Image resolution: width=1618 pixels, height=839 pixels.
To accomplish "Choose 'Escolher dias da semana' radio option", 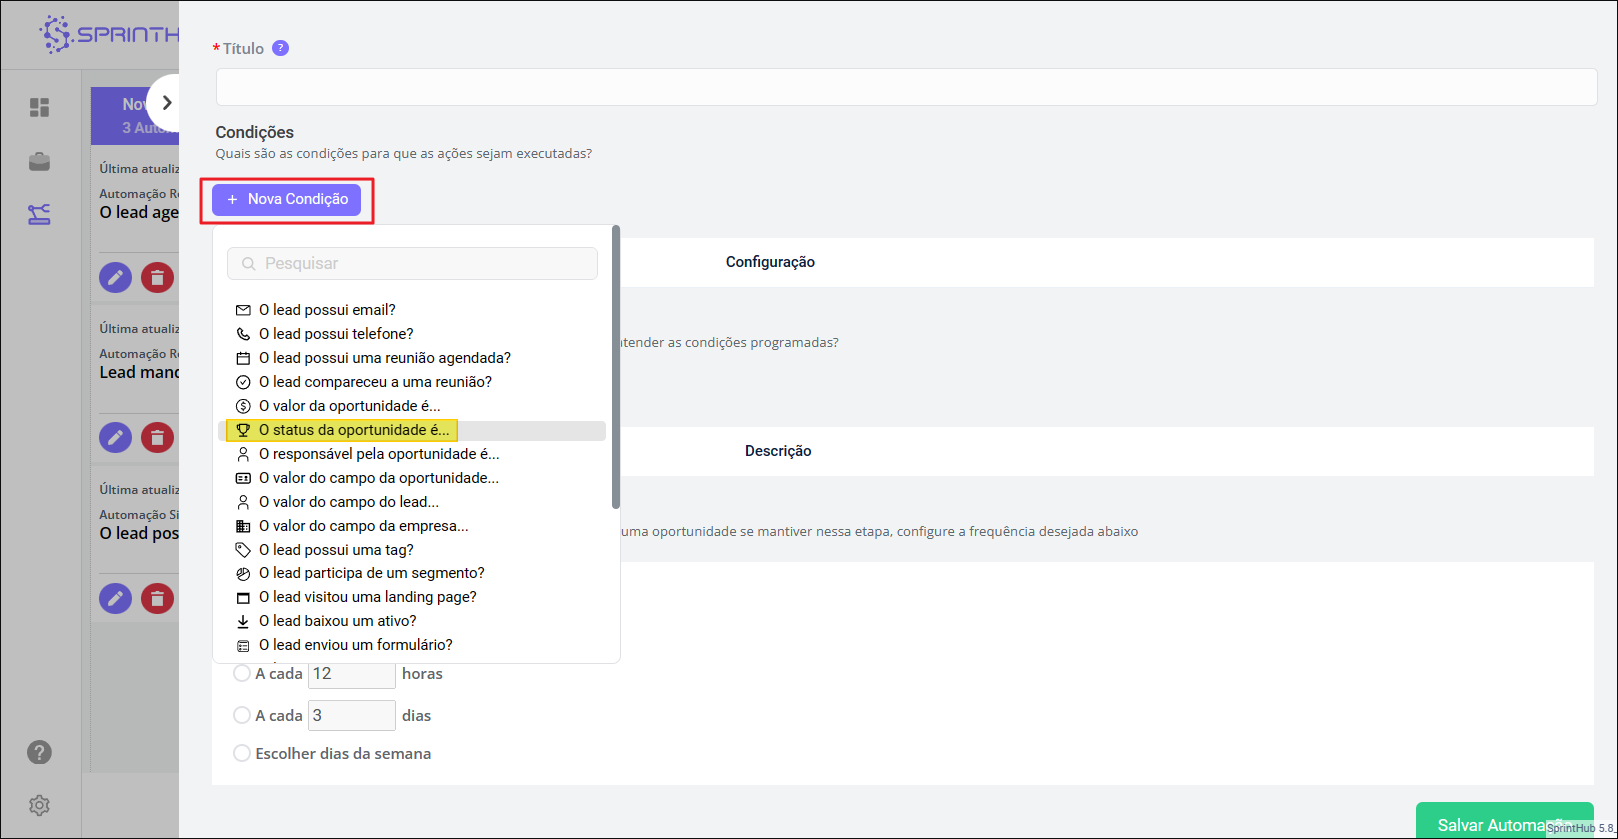I will [x=242, y=753].
